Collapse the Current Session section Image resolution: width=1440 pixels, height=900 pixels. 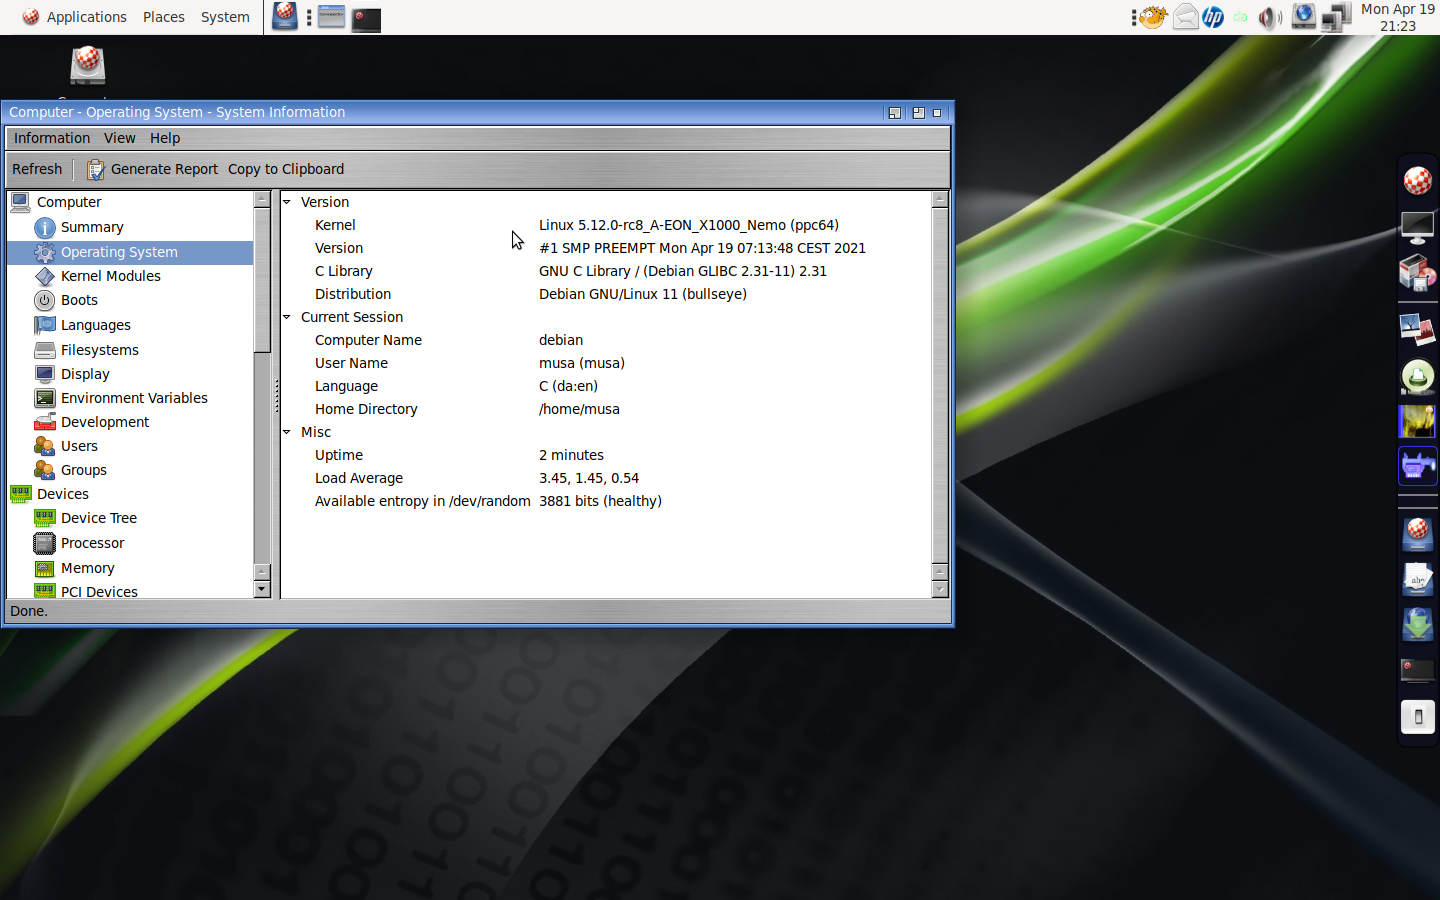(x=287, y=317)
